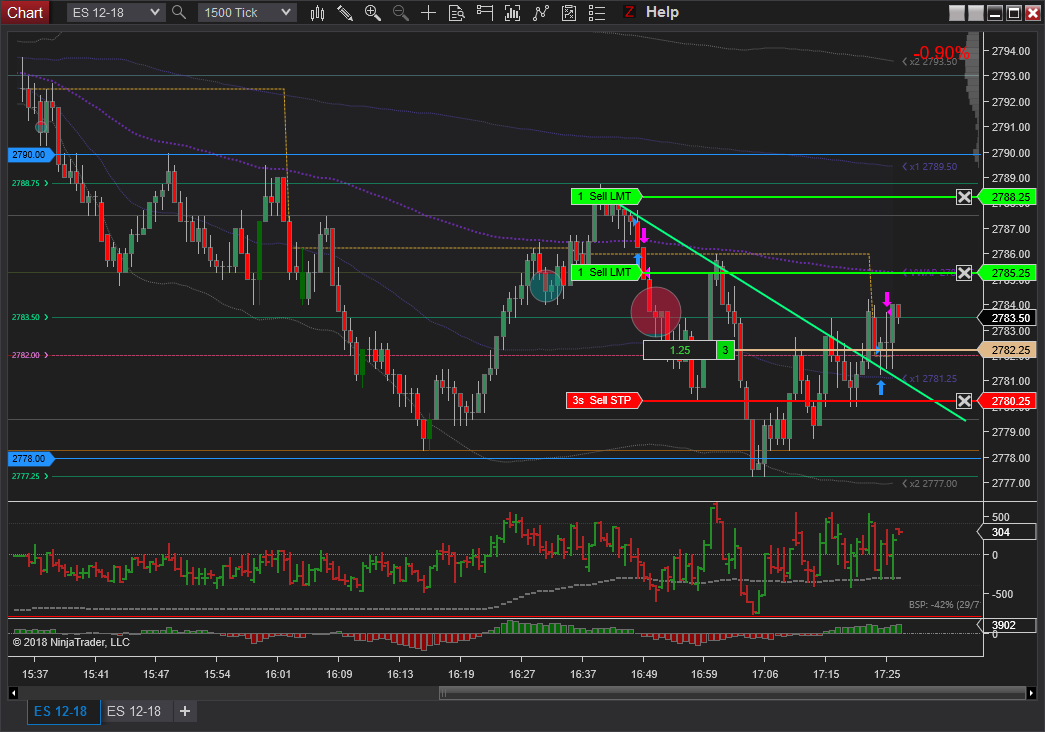The height and width of the screenshot is (732, 1045).
Task: Click the 2788.75 level marker
Action: click(29, 183)
